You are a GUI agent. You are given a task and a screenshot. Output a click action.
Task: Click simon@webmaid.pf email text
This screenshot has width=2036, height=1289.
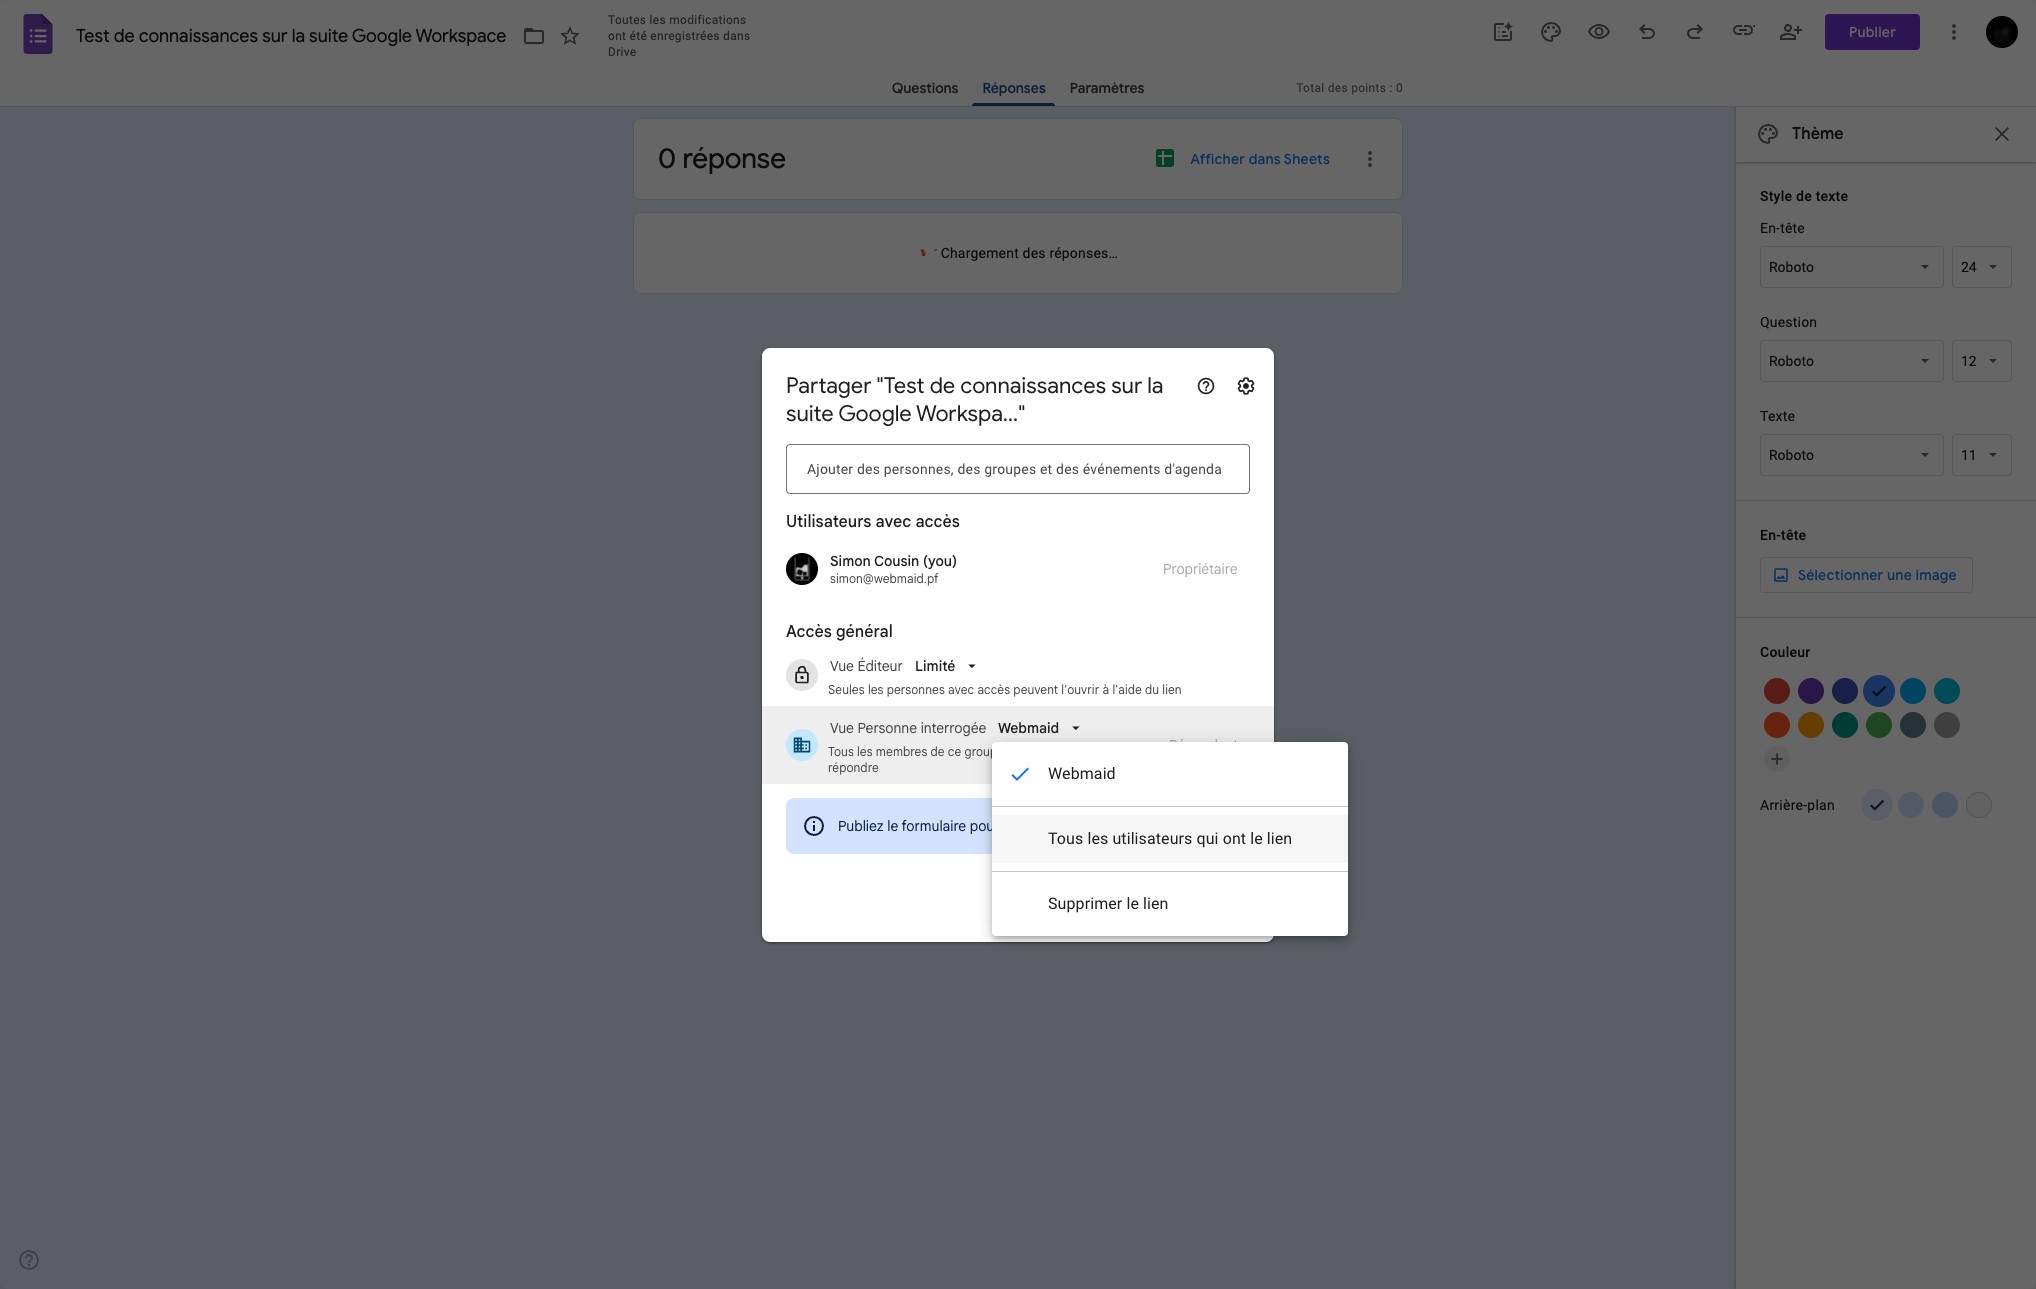883,579
